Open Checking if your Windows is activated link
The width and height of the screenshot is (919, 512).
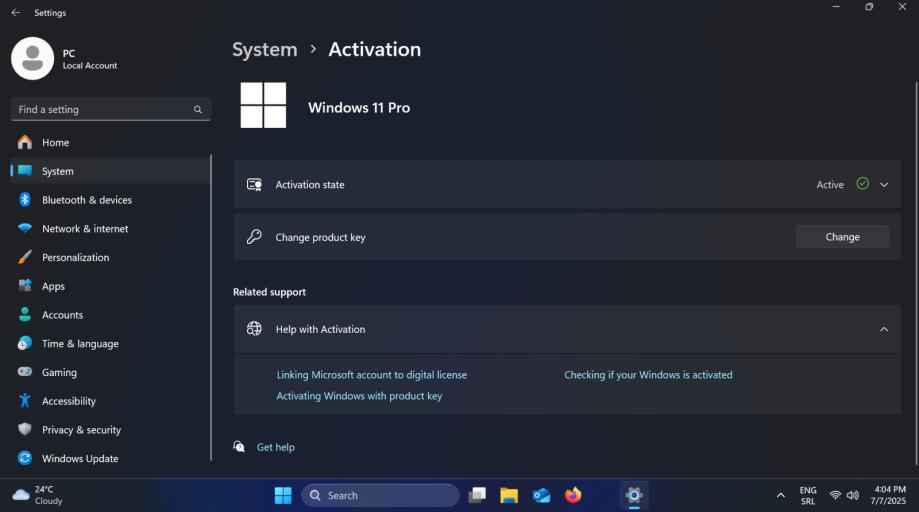pos(648,375)
